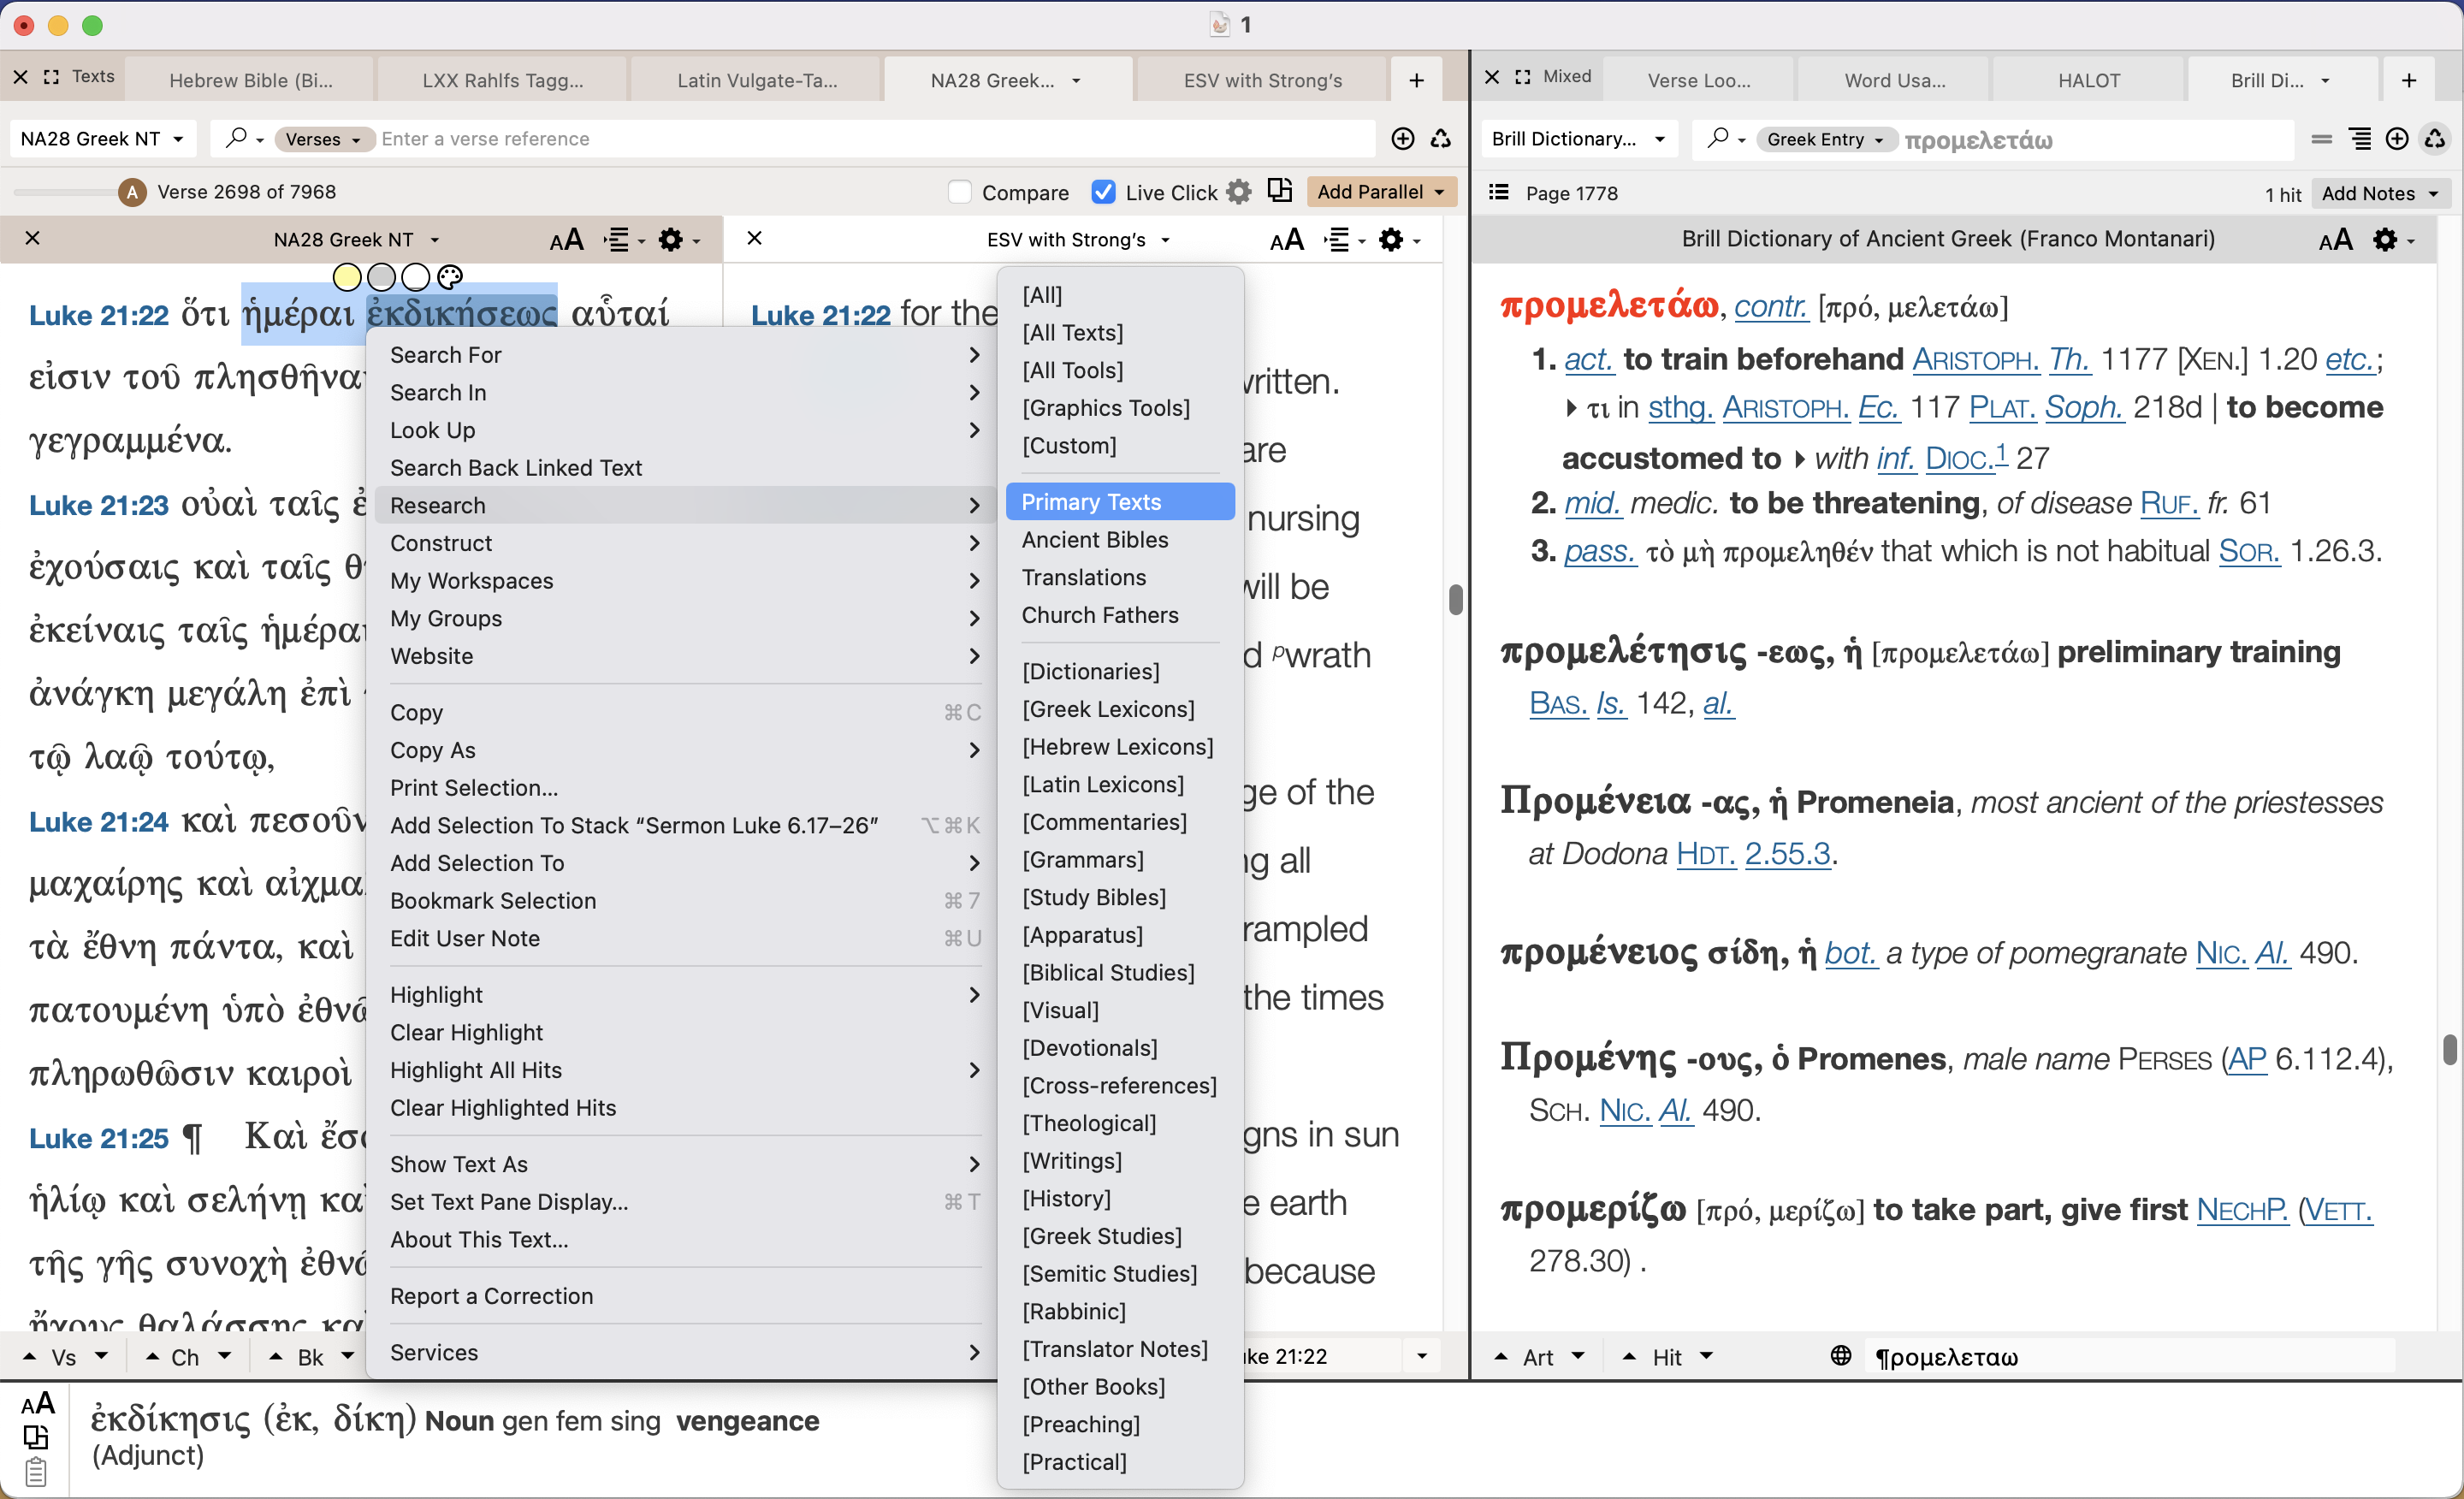The width and height of the screenshot is (2464, 1499).
Task: Open the font size AA icon in NA28 pane
Action: point(566,240)
